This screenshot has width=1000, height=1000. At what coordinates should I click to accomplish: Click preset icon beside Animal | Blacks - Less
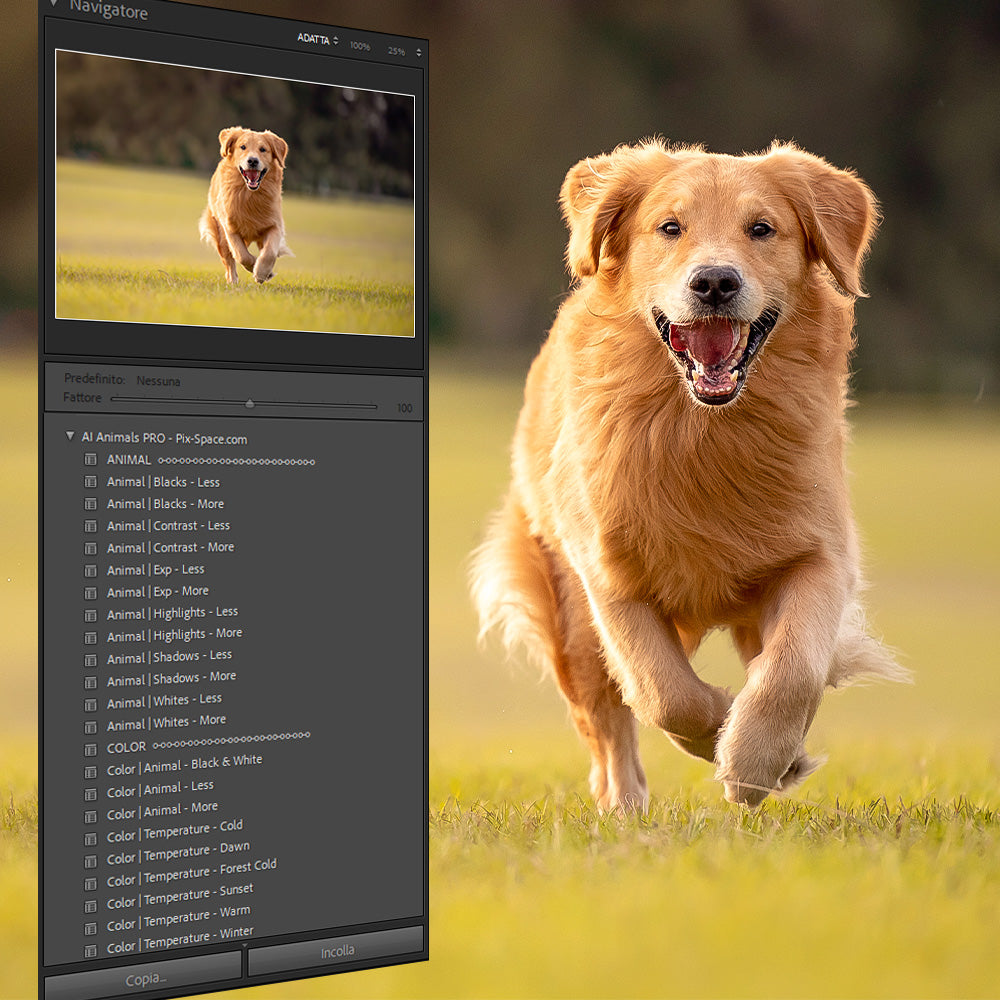pos(91,482)
